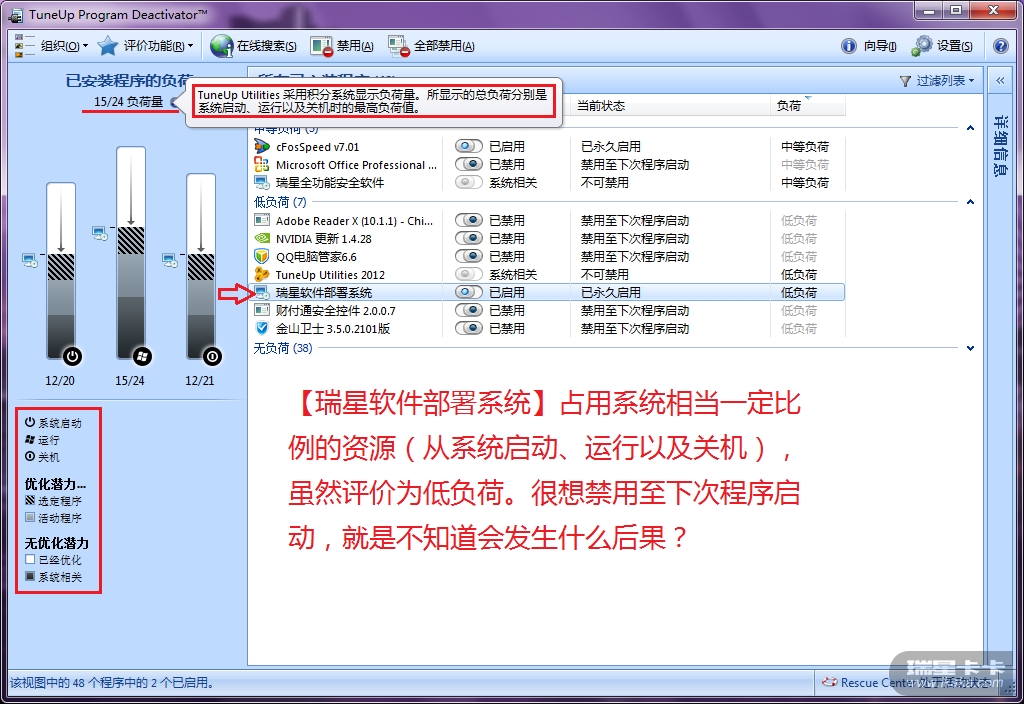The height and width of the screenshot is (704, 1024).
Task: Click the power icon under startup bar
Action: 72,357
